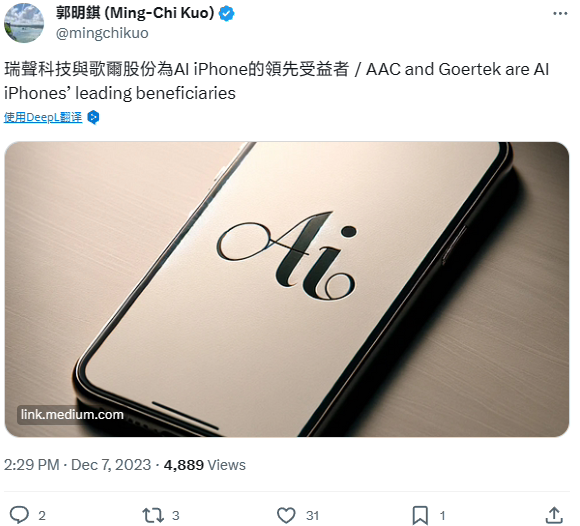
Task: Click the reply count number 2
Action: click(x=42, y=515)
